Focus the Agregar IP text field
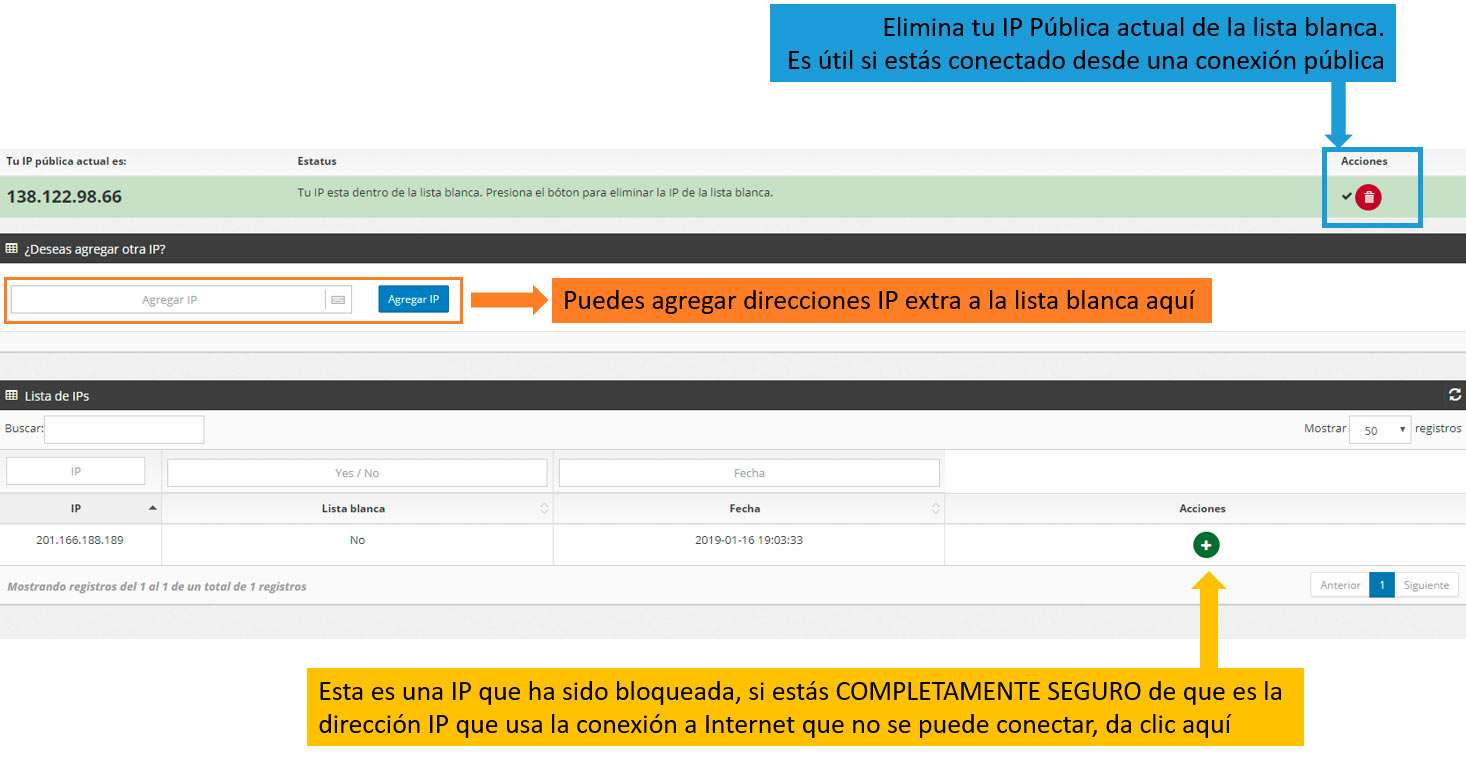 (168, 300)
